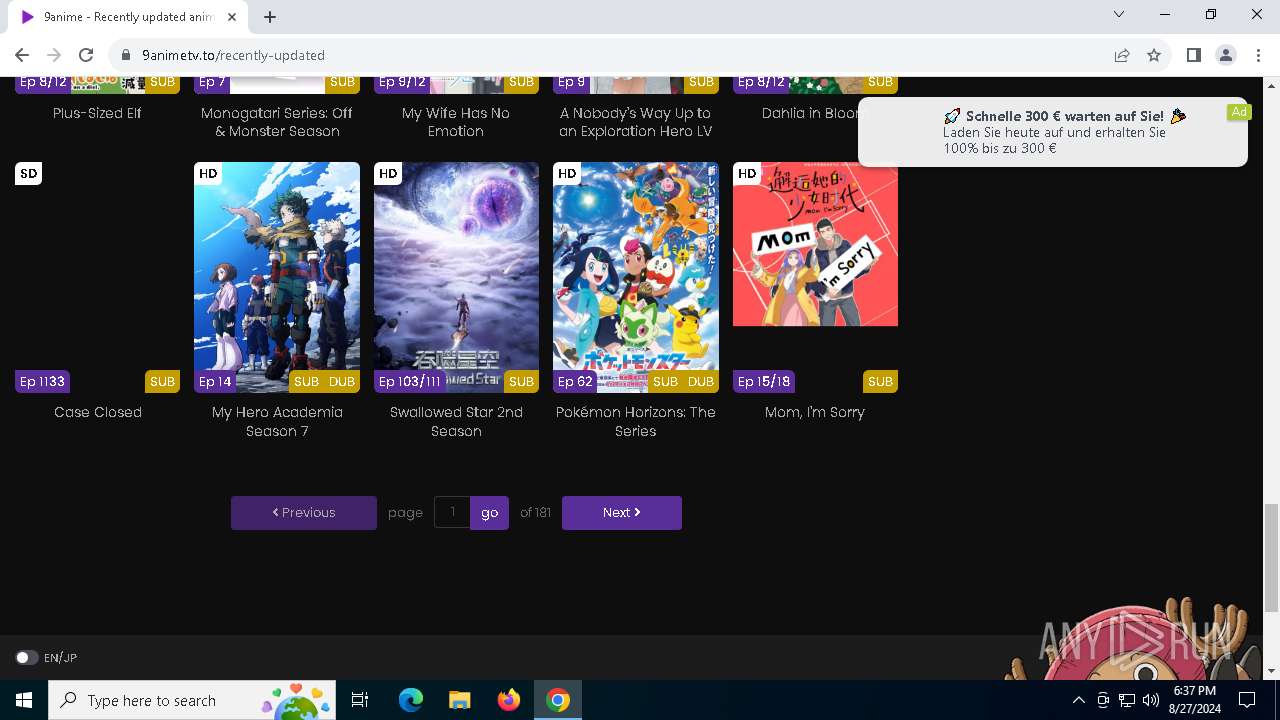This screenshot has width=1280, height=720.
Task: Click the Ep 1133 badge on Case Closed
Action: coord(42,381)
